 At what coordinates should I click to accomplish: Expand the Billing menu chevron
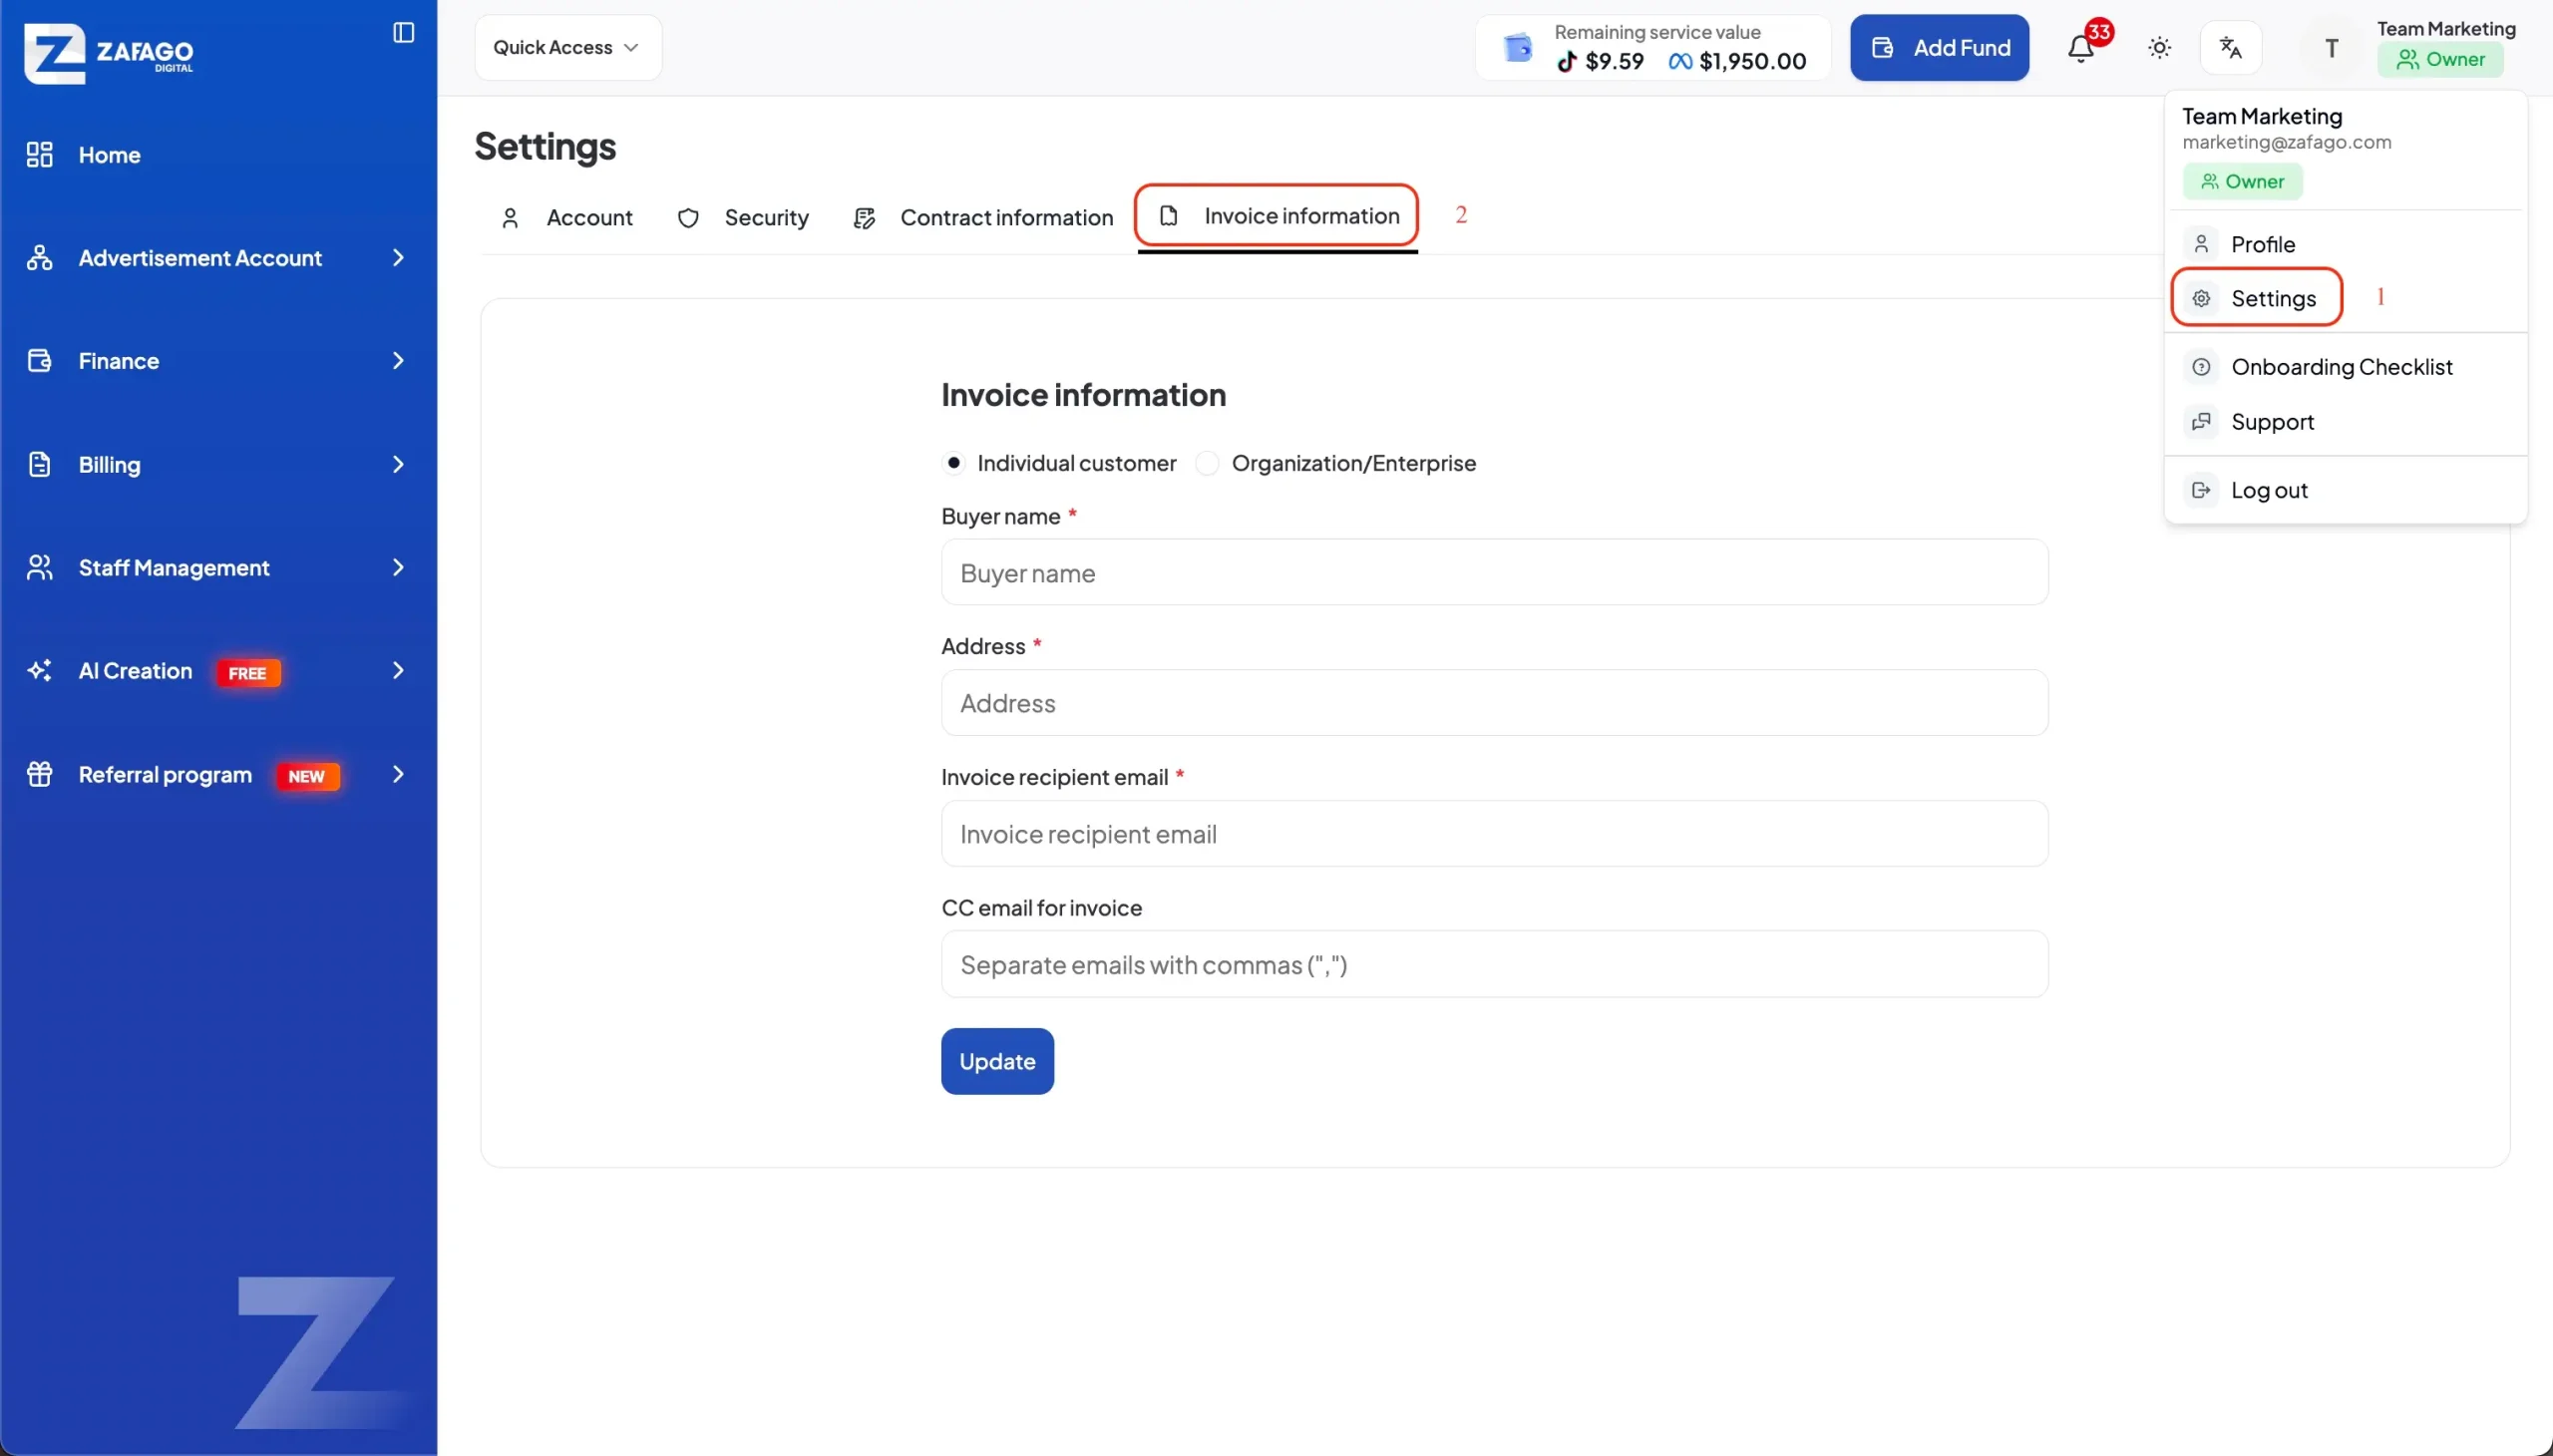pos(398,464)
